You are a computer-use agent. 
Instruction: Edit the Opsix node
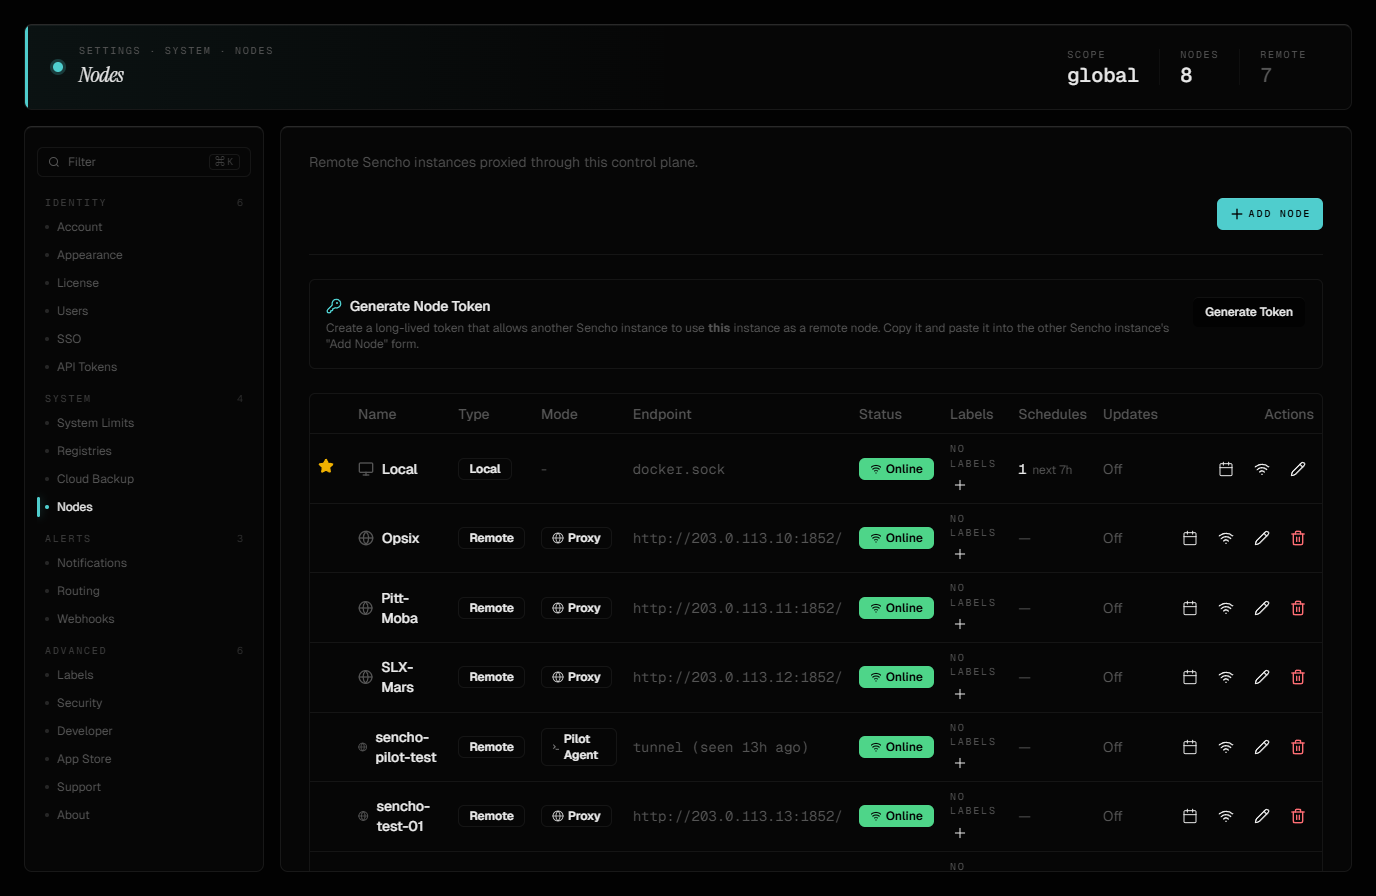(1262, 538)
